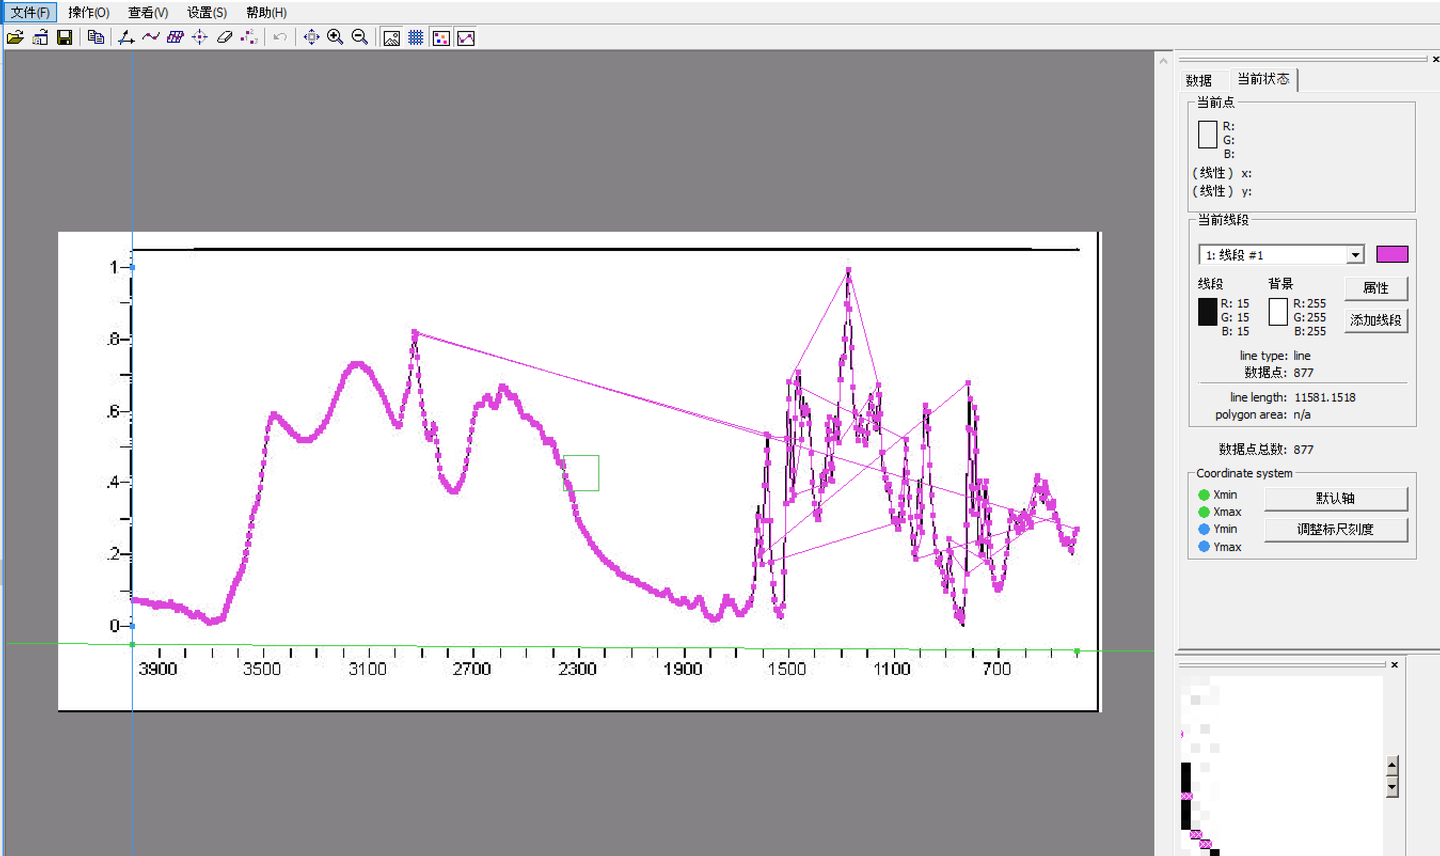
Task: Click the "line length:" value 11581.1518
Action: click(x=1325, y=397)
